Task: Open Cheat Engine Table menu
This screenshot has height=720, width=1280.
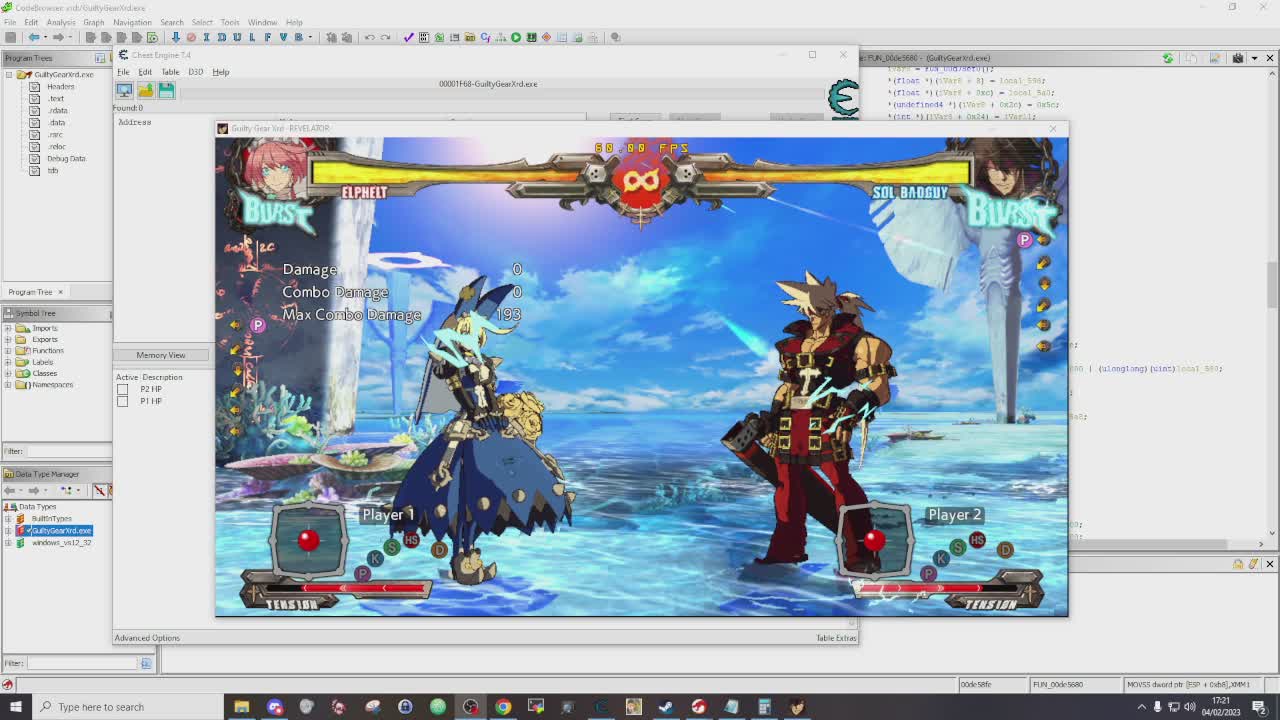Action: click(170, 72)
